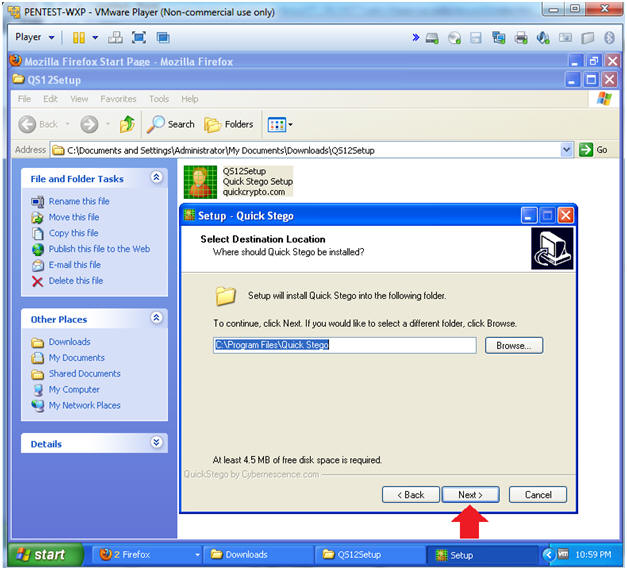Image resolution: width=627 pixels, height=570 pixels.
Task: Open the View menu in the QS12Setup window
Action: click(x=79, y=99)
